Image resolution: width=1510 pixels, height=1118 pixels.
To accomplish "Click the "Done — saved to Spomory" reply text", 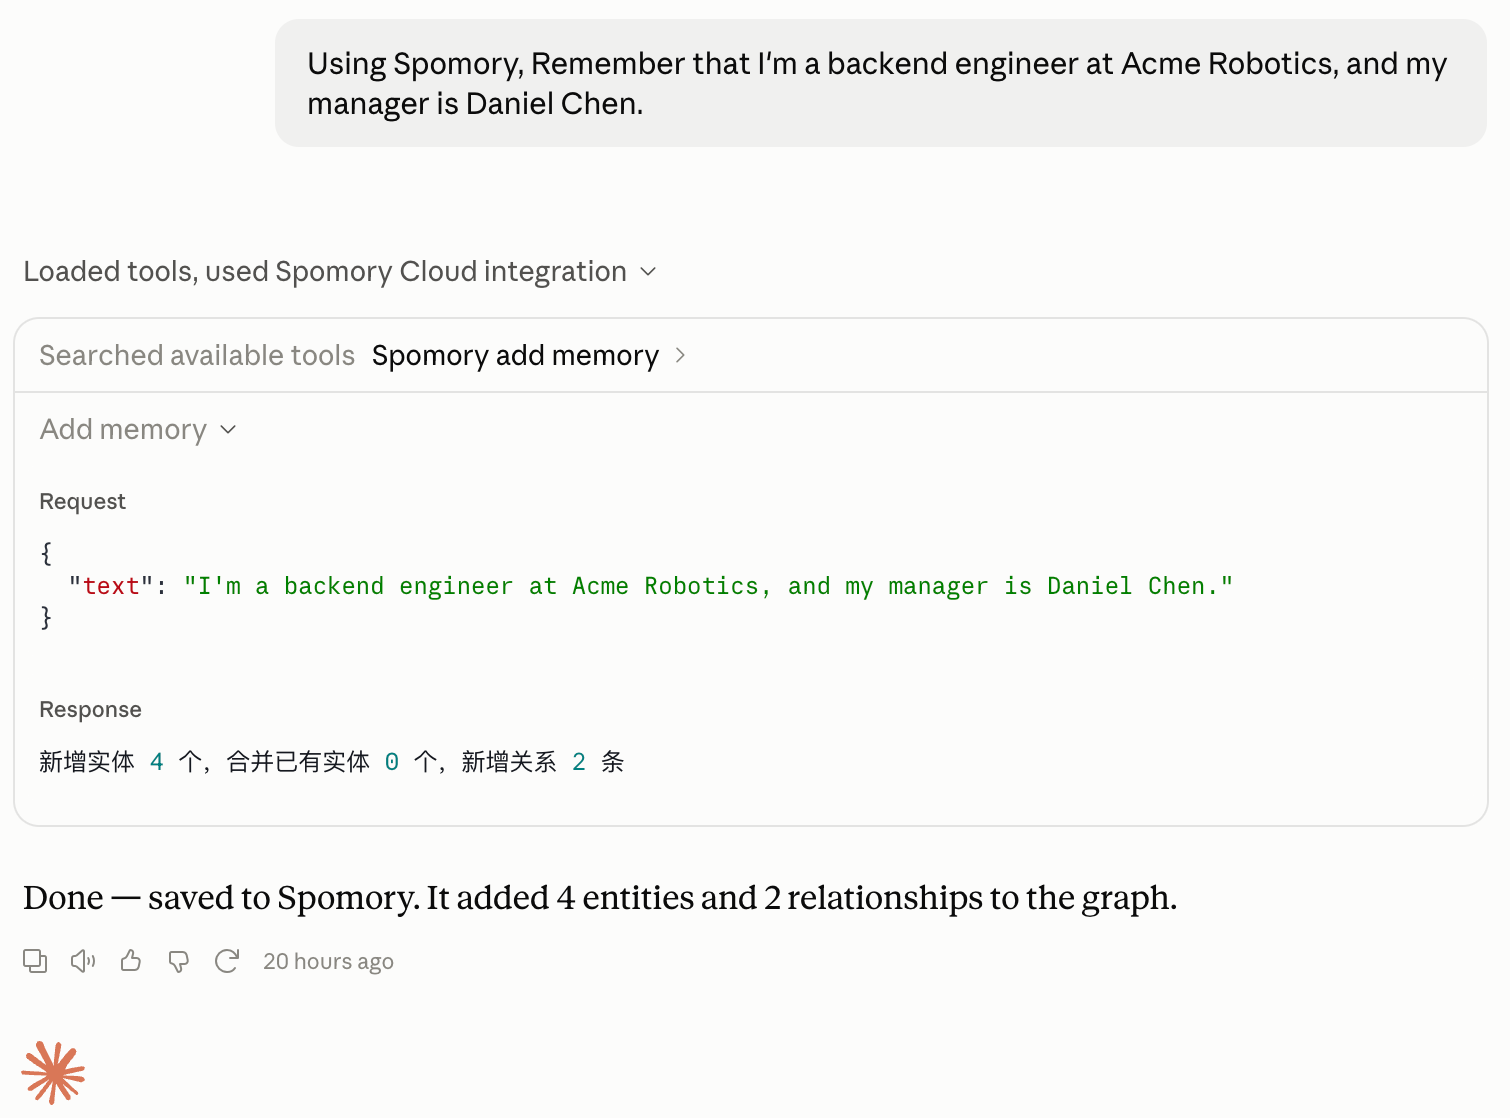I will [x=600, y=897].
